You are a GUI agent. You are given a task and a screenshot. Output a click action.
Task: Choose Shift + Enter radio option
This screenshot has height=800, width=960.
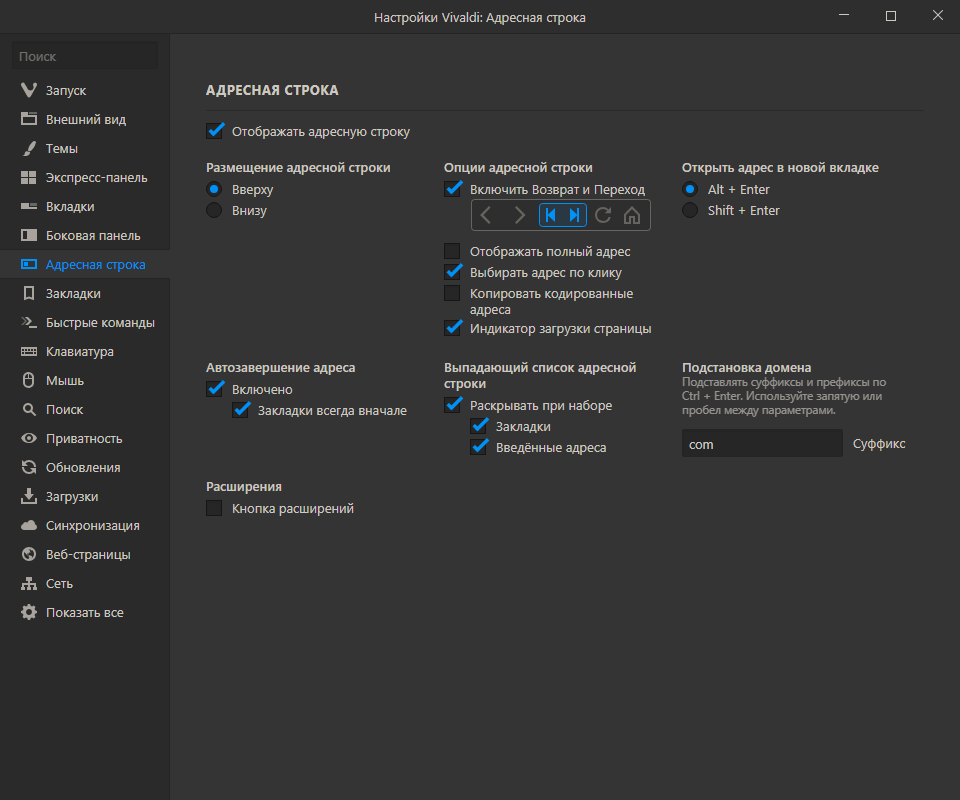(x=690, y=210)
